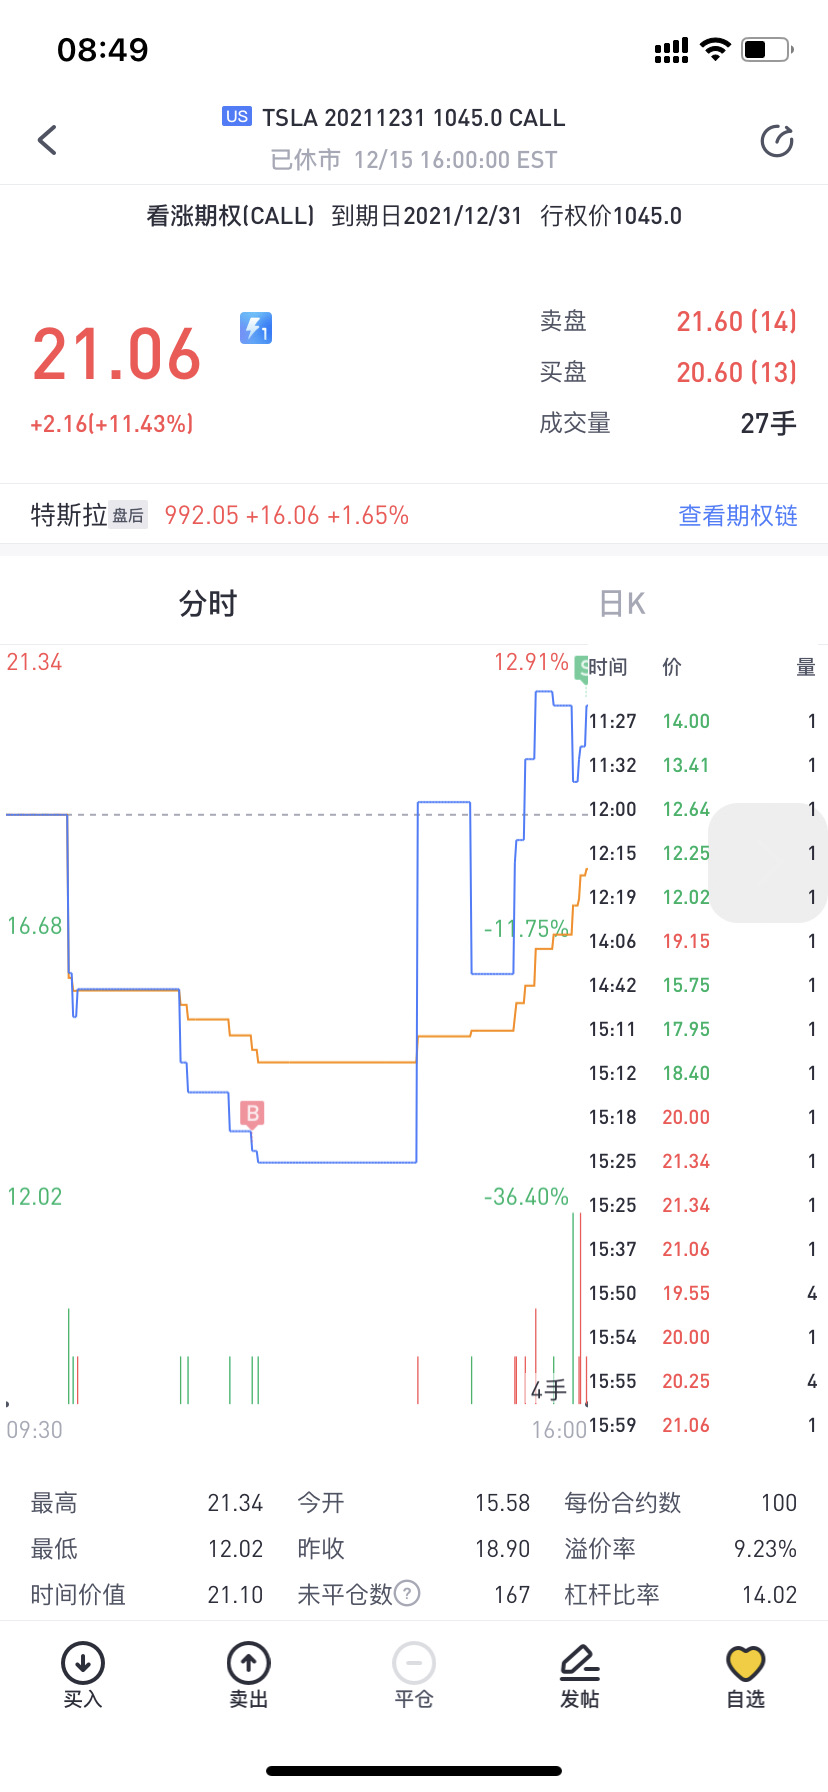This screenshot has width=828, height=1792.
Task: Tap the 特斯拉 underlying stock quote row
Action: click(220, 516)
